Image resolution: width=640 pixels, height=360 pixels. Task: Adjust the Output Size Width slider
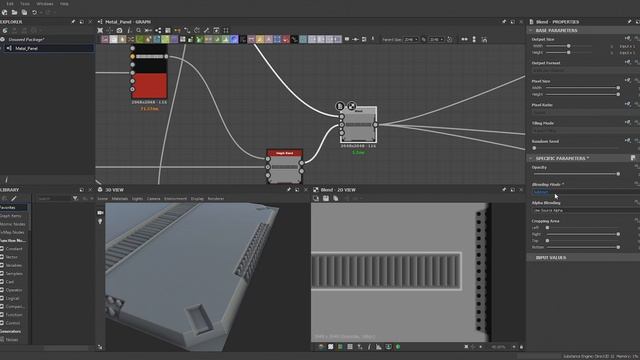569,46
